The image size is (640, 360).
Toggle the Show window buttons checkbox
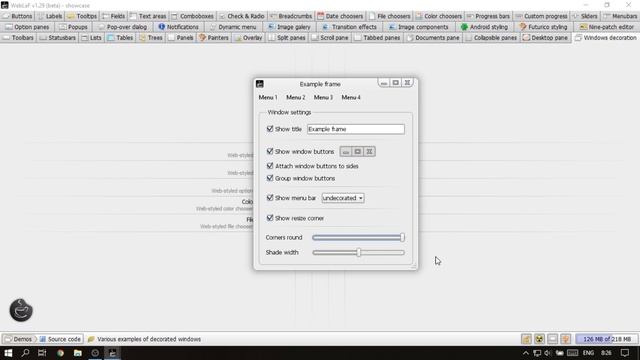pos(270,151)
